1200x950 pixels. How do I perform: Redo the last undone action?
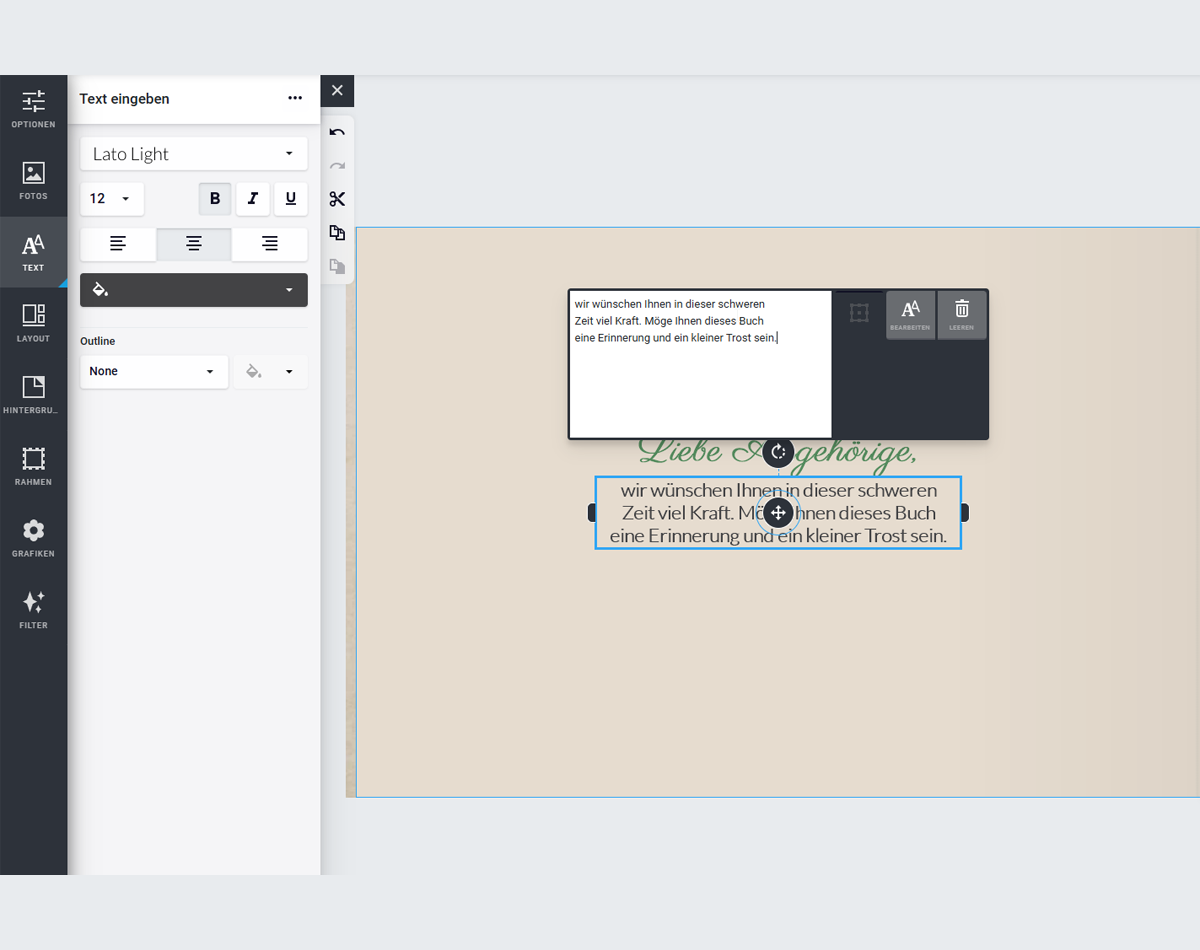coord(337,166)
